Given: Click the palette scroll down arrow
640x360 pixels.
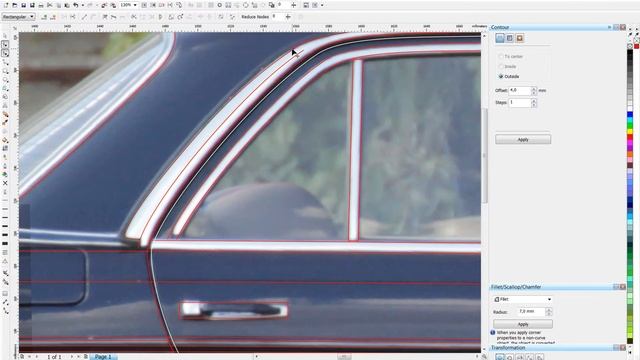Looking at the screenshot, I should pyautogui.click(x=630, y=347).
